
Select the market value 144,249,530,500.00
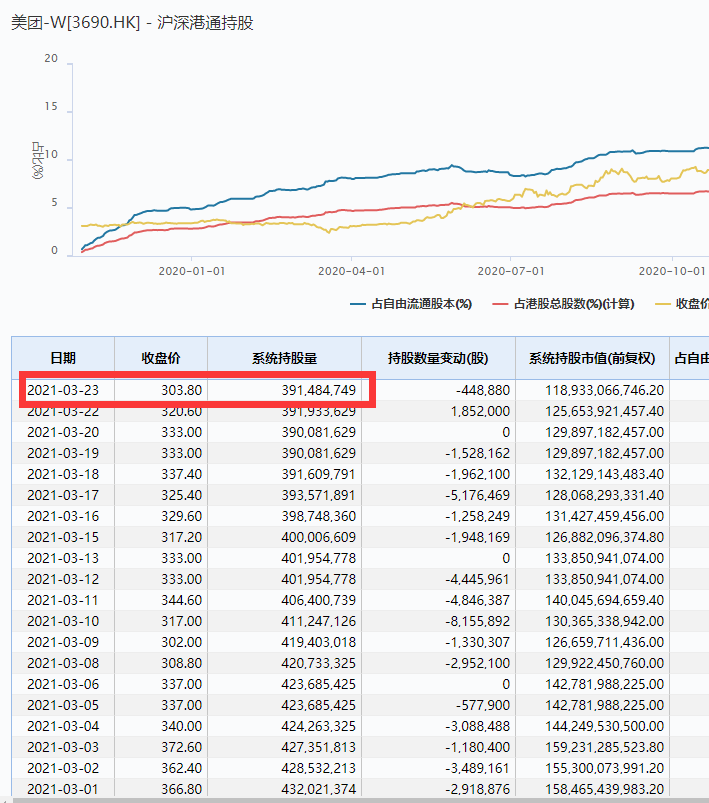[x=604, y=726]
